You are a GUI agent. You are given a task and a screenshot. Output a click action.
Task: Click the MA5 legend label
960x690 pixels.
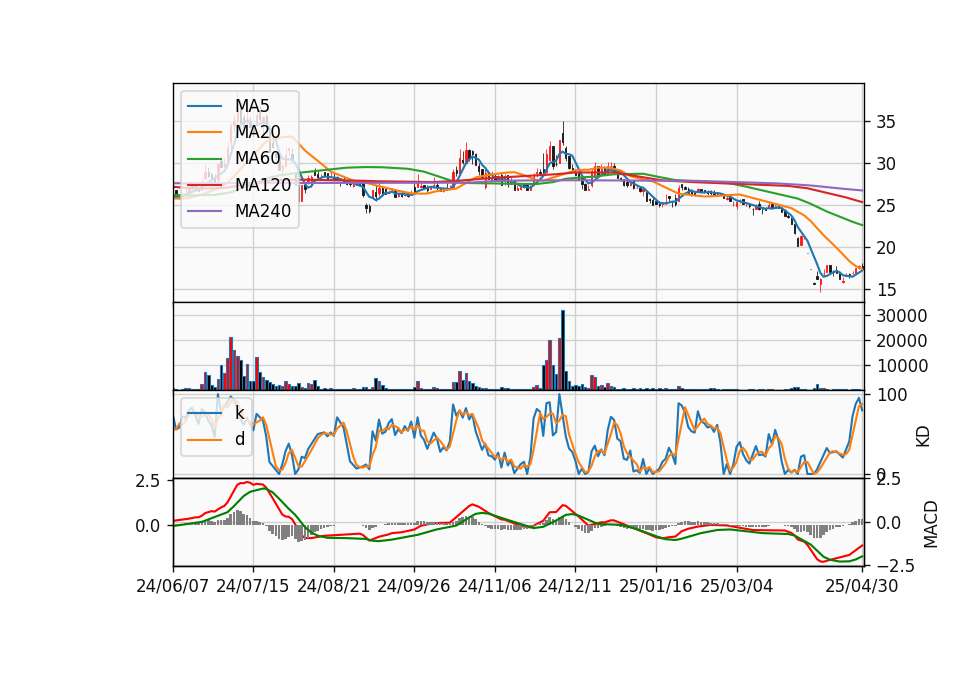tap(252, 106)
